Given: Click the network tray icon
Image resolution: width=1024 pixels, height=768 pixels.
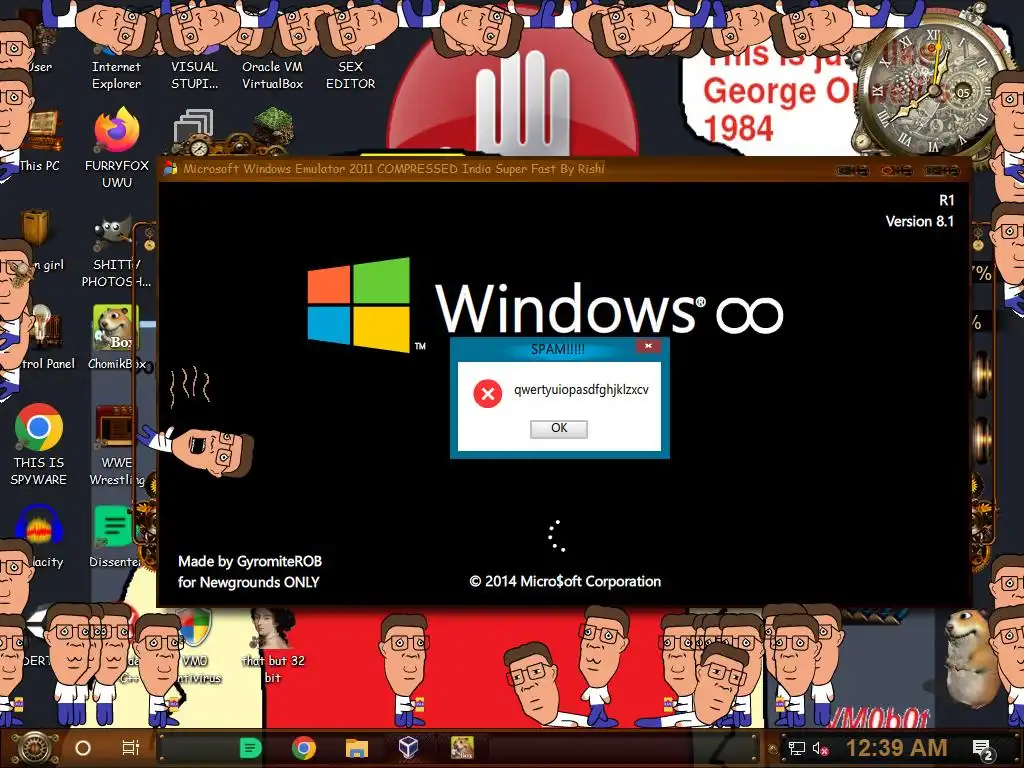Looking at the screenshot, I should click(796, 748).
